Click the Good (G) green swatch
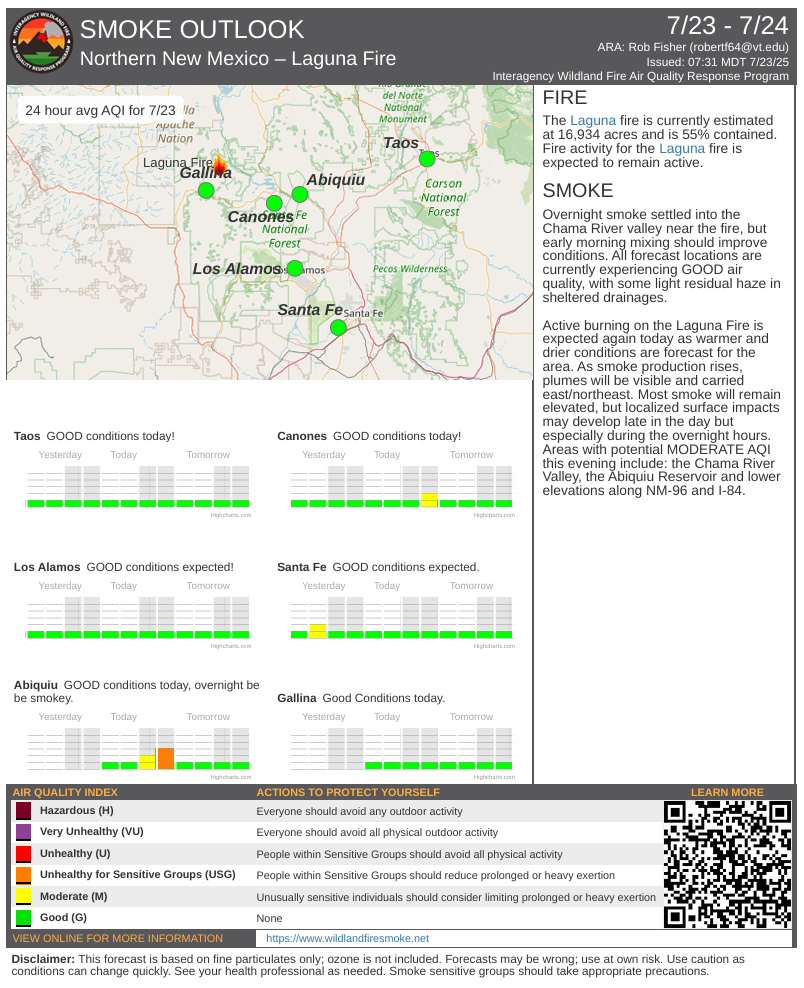The height and width of the screenshot is (988, 804). pyautogui.click(x=24, y=918)
